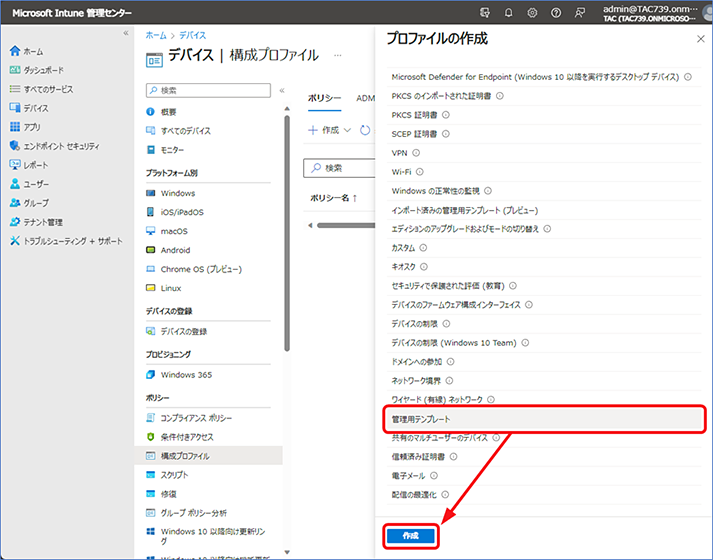Open ダッシュボード in left navigation
The width and height of the screenshot is (713, 560).
click(37, 70)
